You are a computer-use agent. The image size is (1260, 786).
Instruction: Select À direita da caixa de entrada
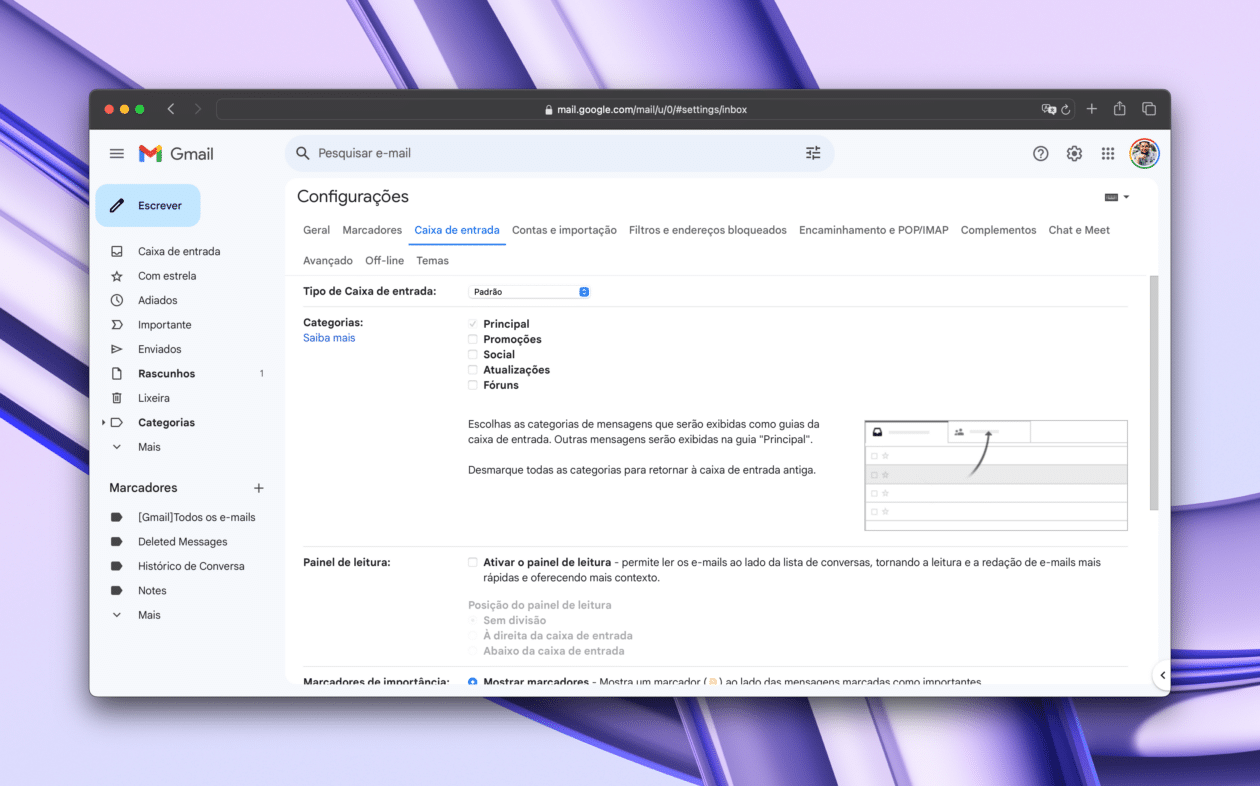click(x=473, y=636)
